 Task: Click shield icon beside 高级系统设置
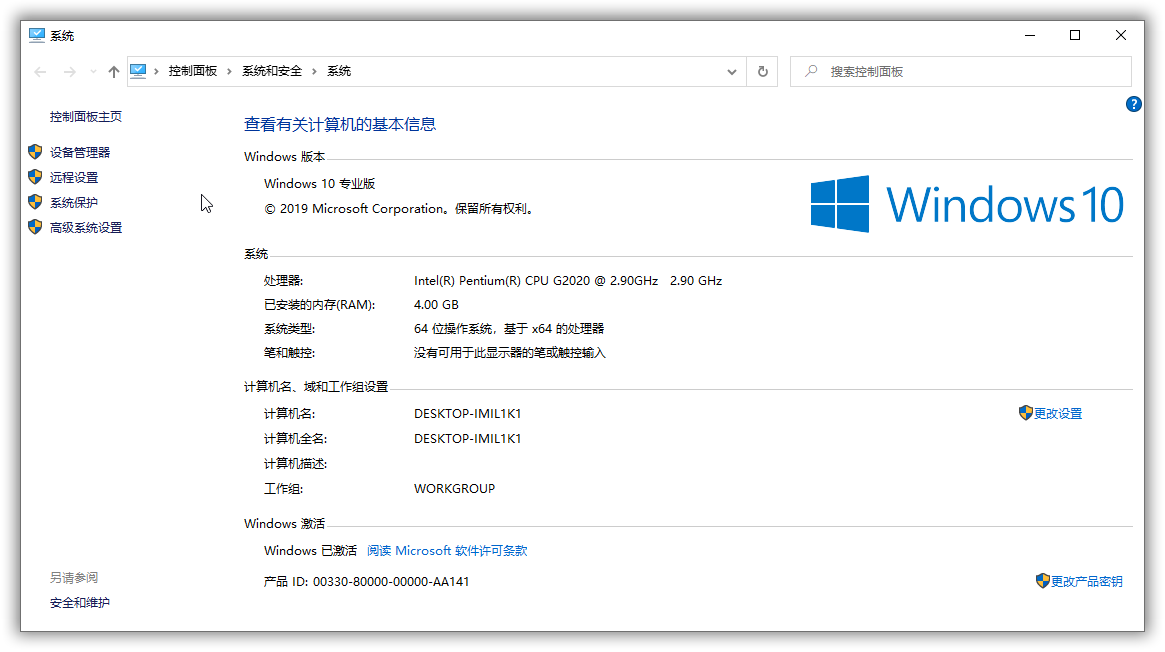point(35,227)
